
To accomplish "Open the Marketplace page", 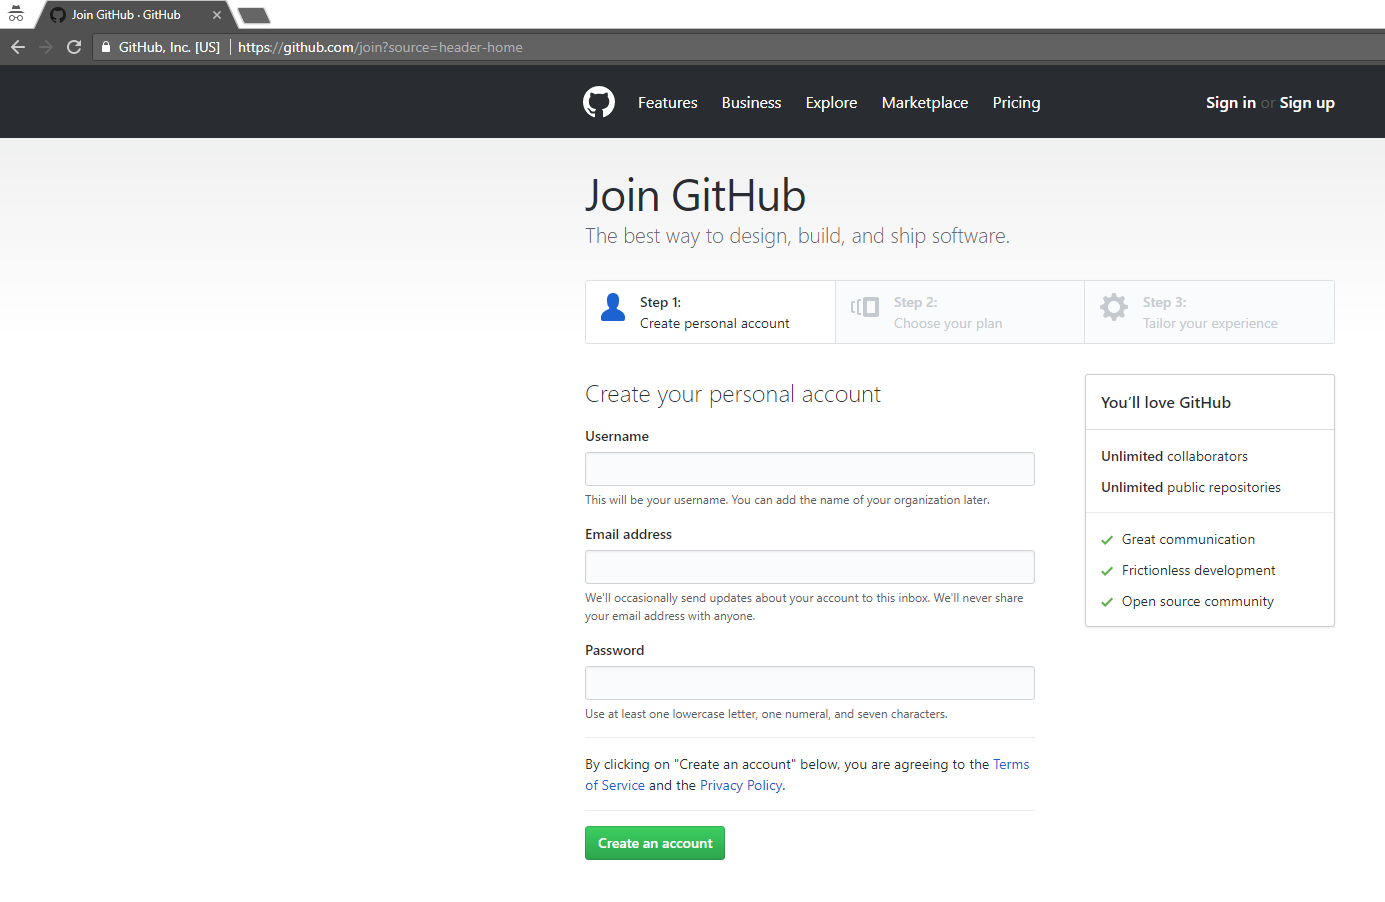I will pos(925,103).
